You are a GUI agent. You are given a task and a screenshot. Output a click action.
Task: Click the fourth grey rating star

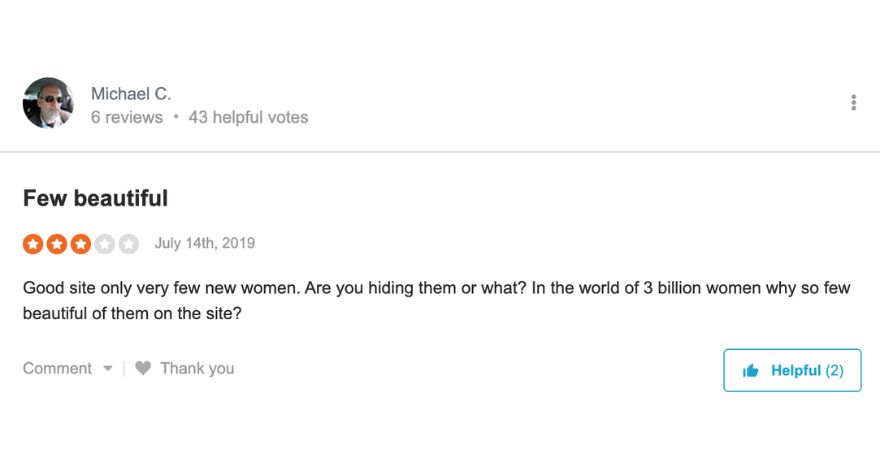coord(105,244)
